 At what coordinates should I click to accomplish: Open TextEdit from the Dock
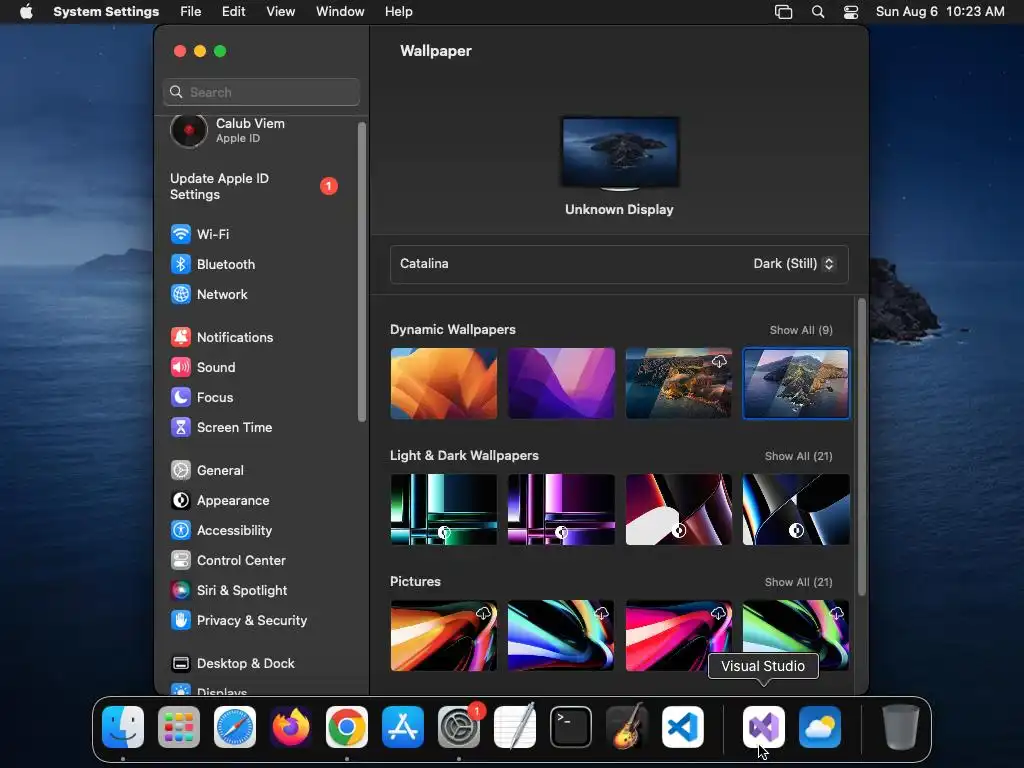click(515, 727)
